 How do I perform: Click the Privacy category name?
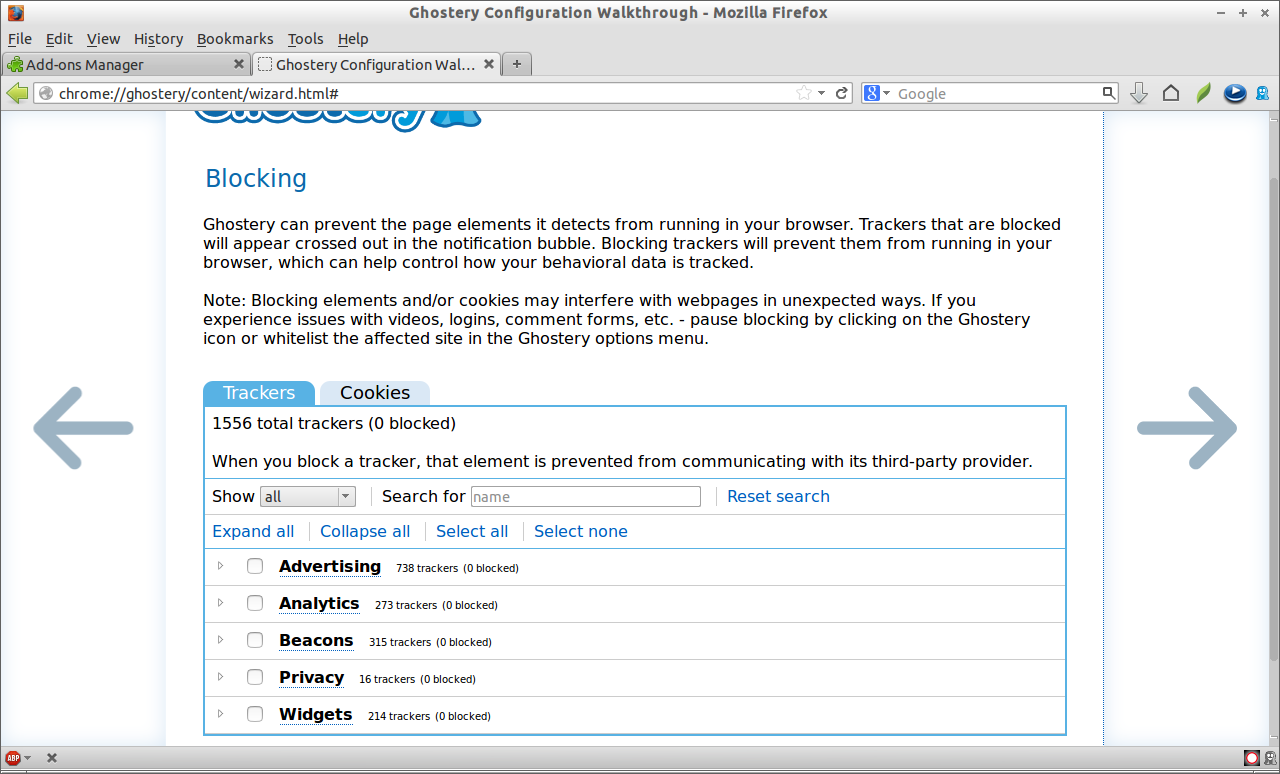[311, 677]
